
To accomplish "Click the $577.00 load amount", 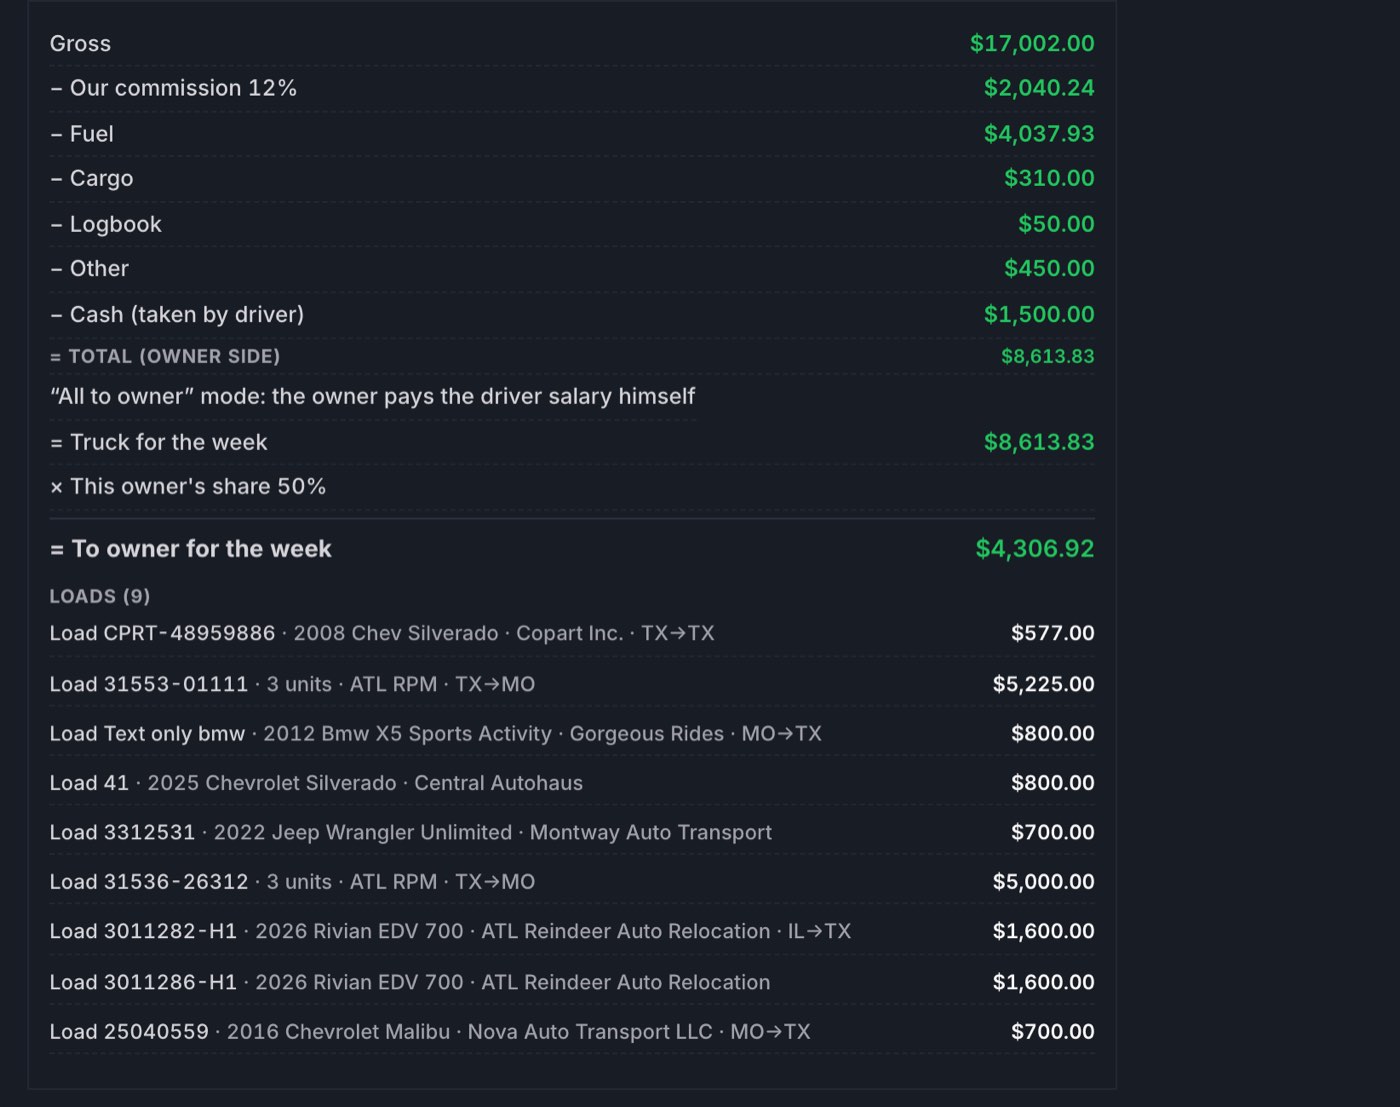I will coord(1052,633).
